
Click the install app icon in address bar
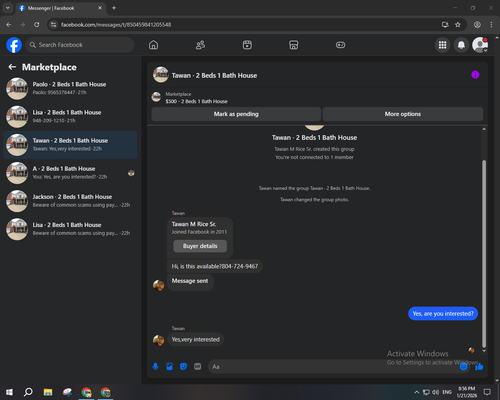[x=445, y=25]
